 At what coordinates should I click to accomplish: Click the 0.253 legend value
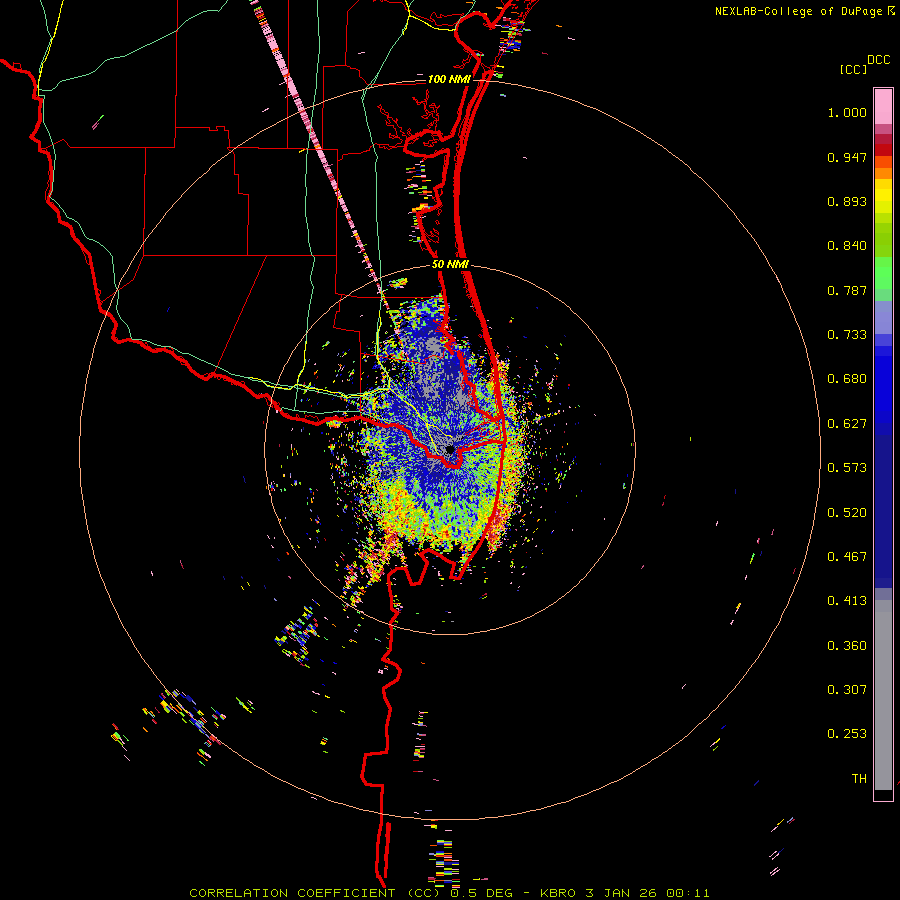click(x=847, y=734)
